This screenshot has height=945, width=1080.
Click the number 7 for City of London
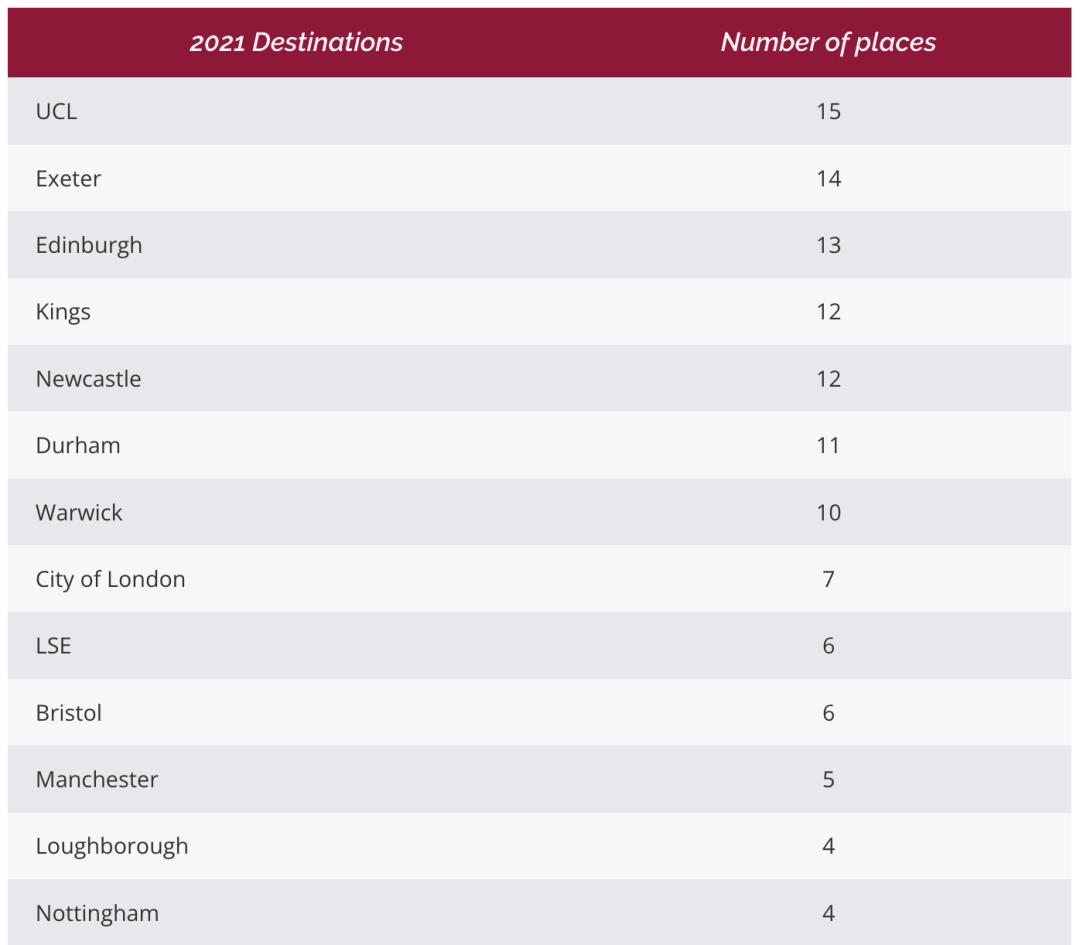828,579
